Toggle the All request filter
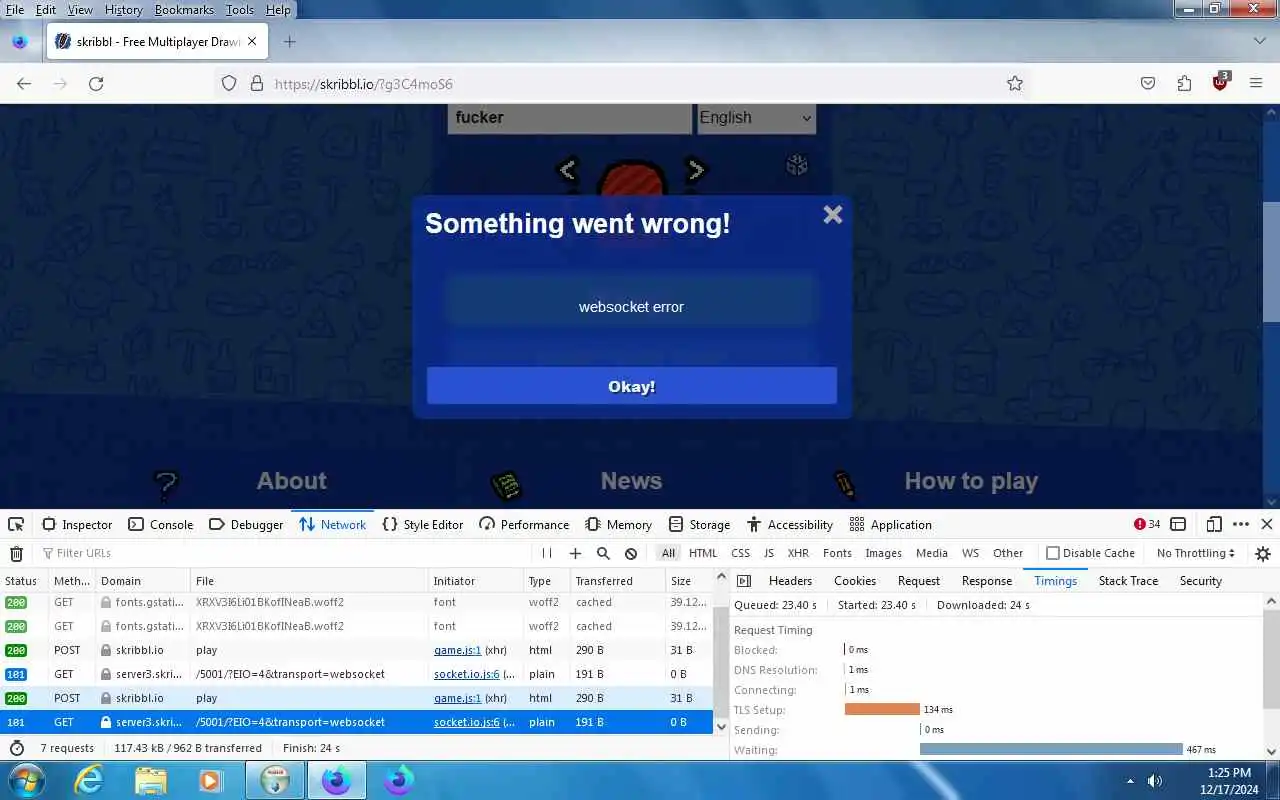 (x=668, y=553)
